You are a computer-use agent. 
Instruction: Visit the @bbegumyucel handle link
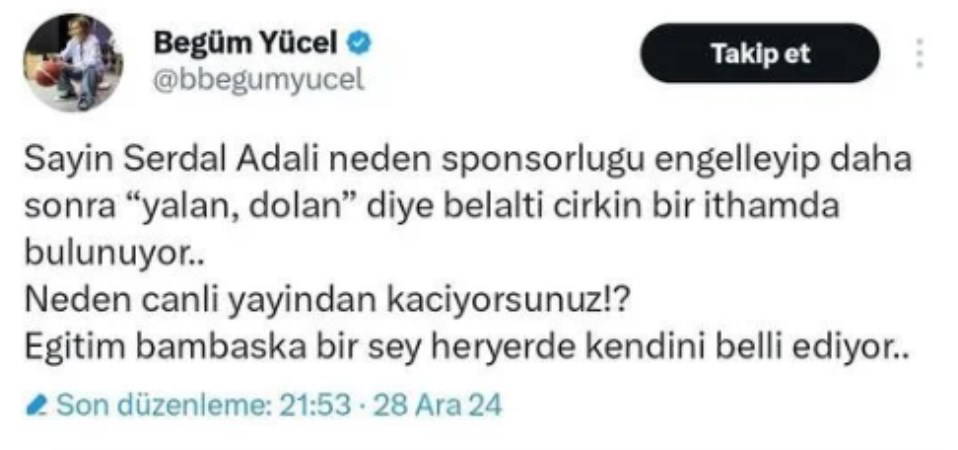point(258,79)
